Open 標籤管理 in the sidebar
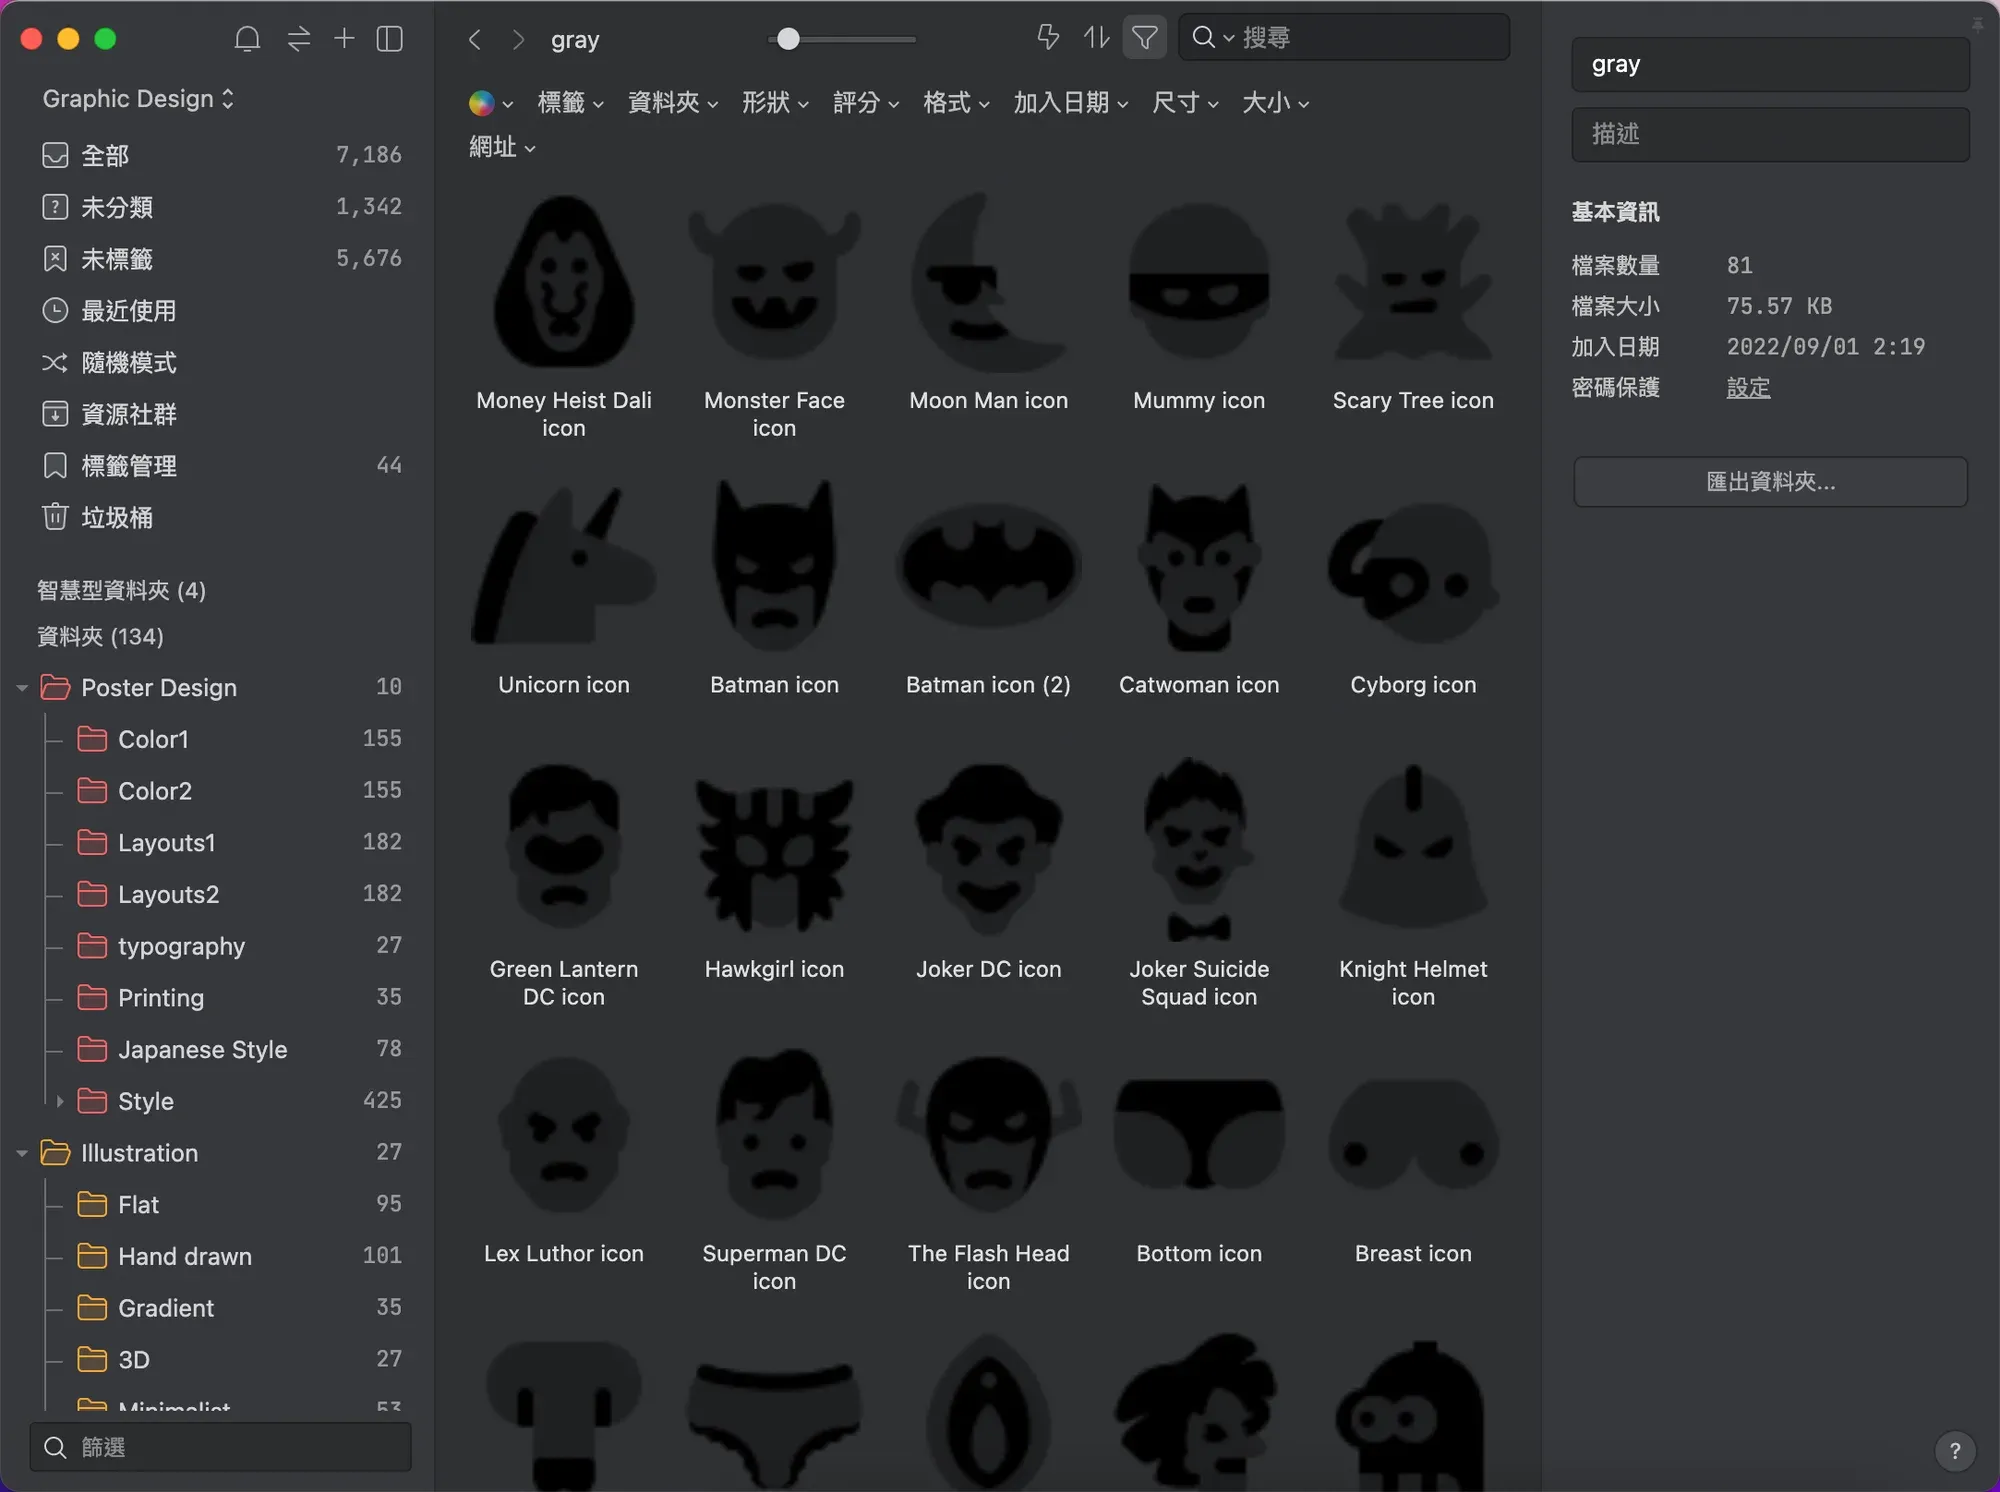2000x1492 pixels. [220, 466]
